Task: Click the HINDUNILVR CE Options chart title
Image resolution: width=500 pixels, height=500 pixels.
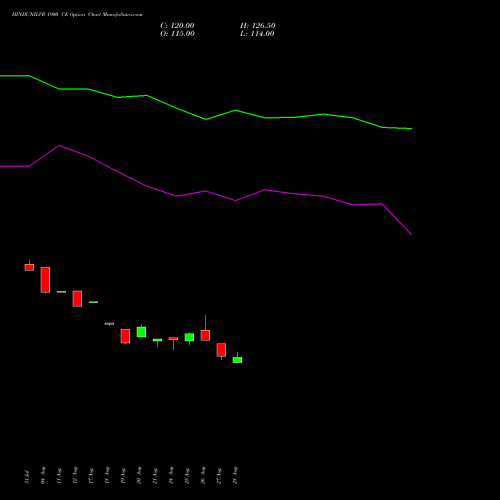Action: click(77, 14)
